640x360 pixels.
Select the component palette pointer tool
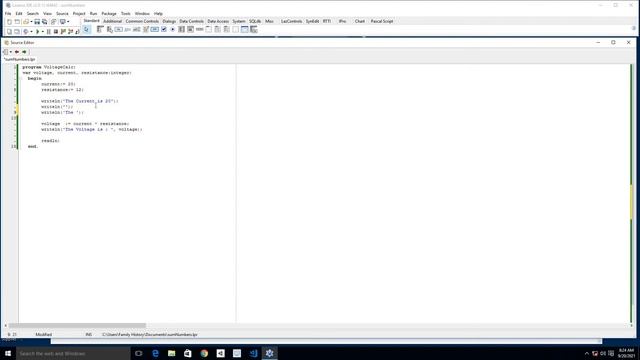[x=87, y=29]
